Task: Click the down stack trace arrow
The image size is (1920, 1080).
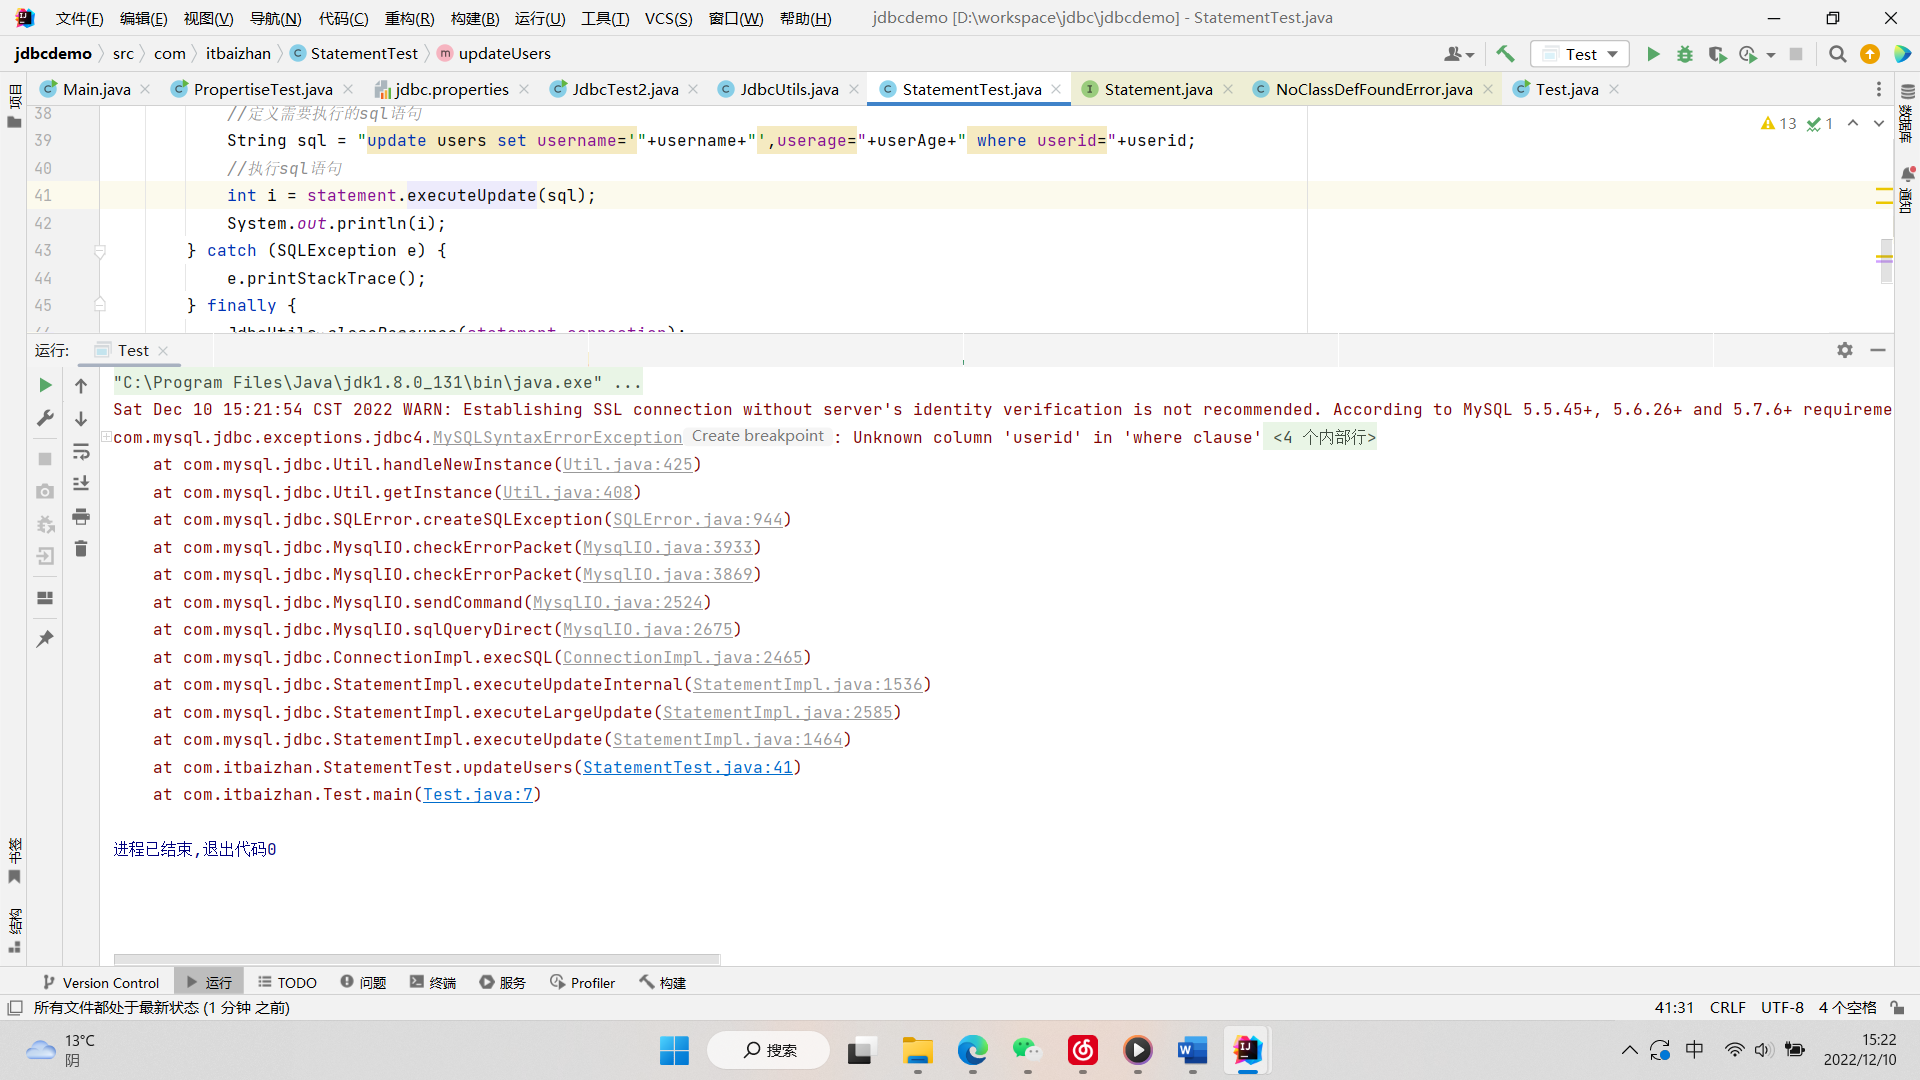Action: (81, 418)
